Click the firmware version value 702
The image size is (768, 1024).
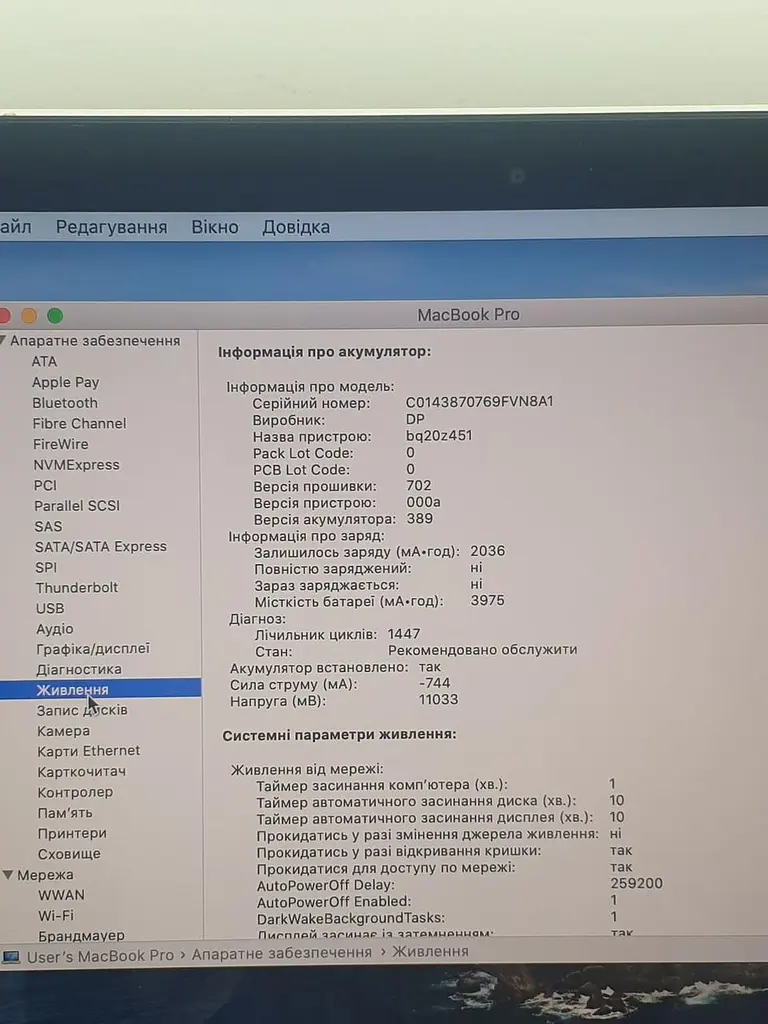pos(419,485)
